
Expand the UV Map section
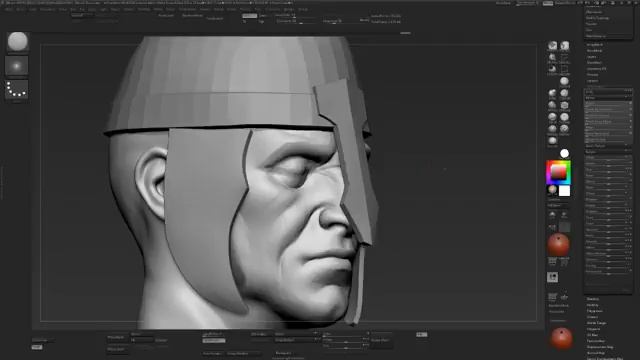tap(592, 335)
